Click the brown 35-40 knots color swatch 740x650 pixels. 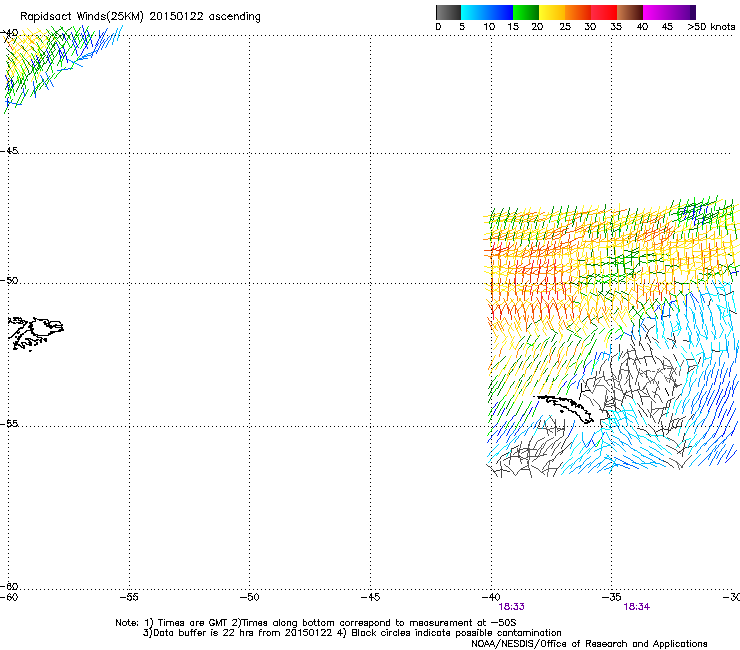pyautogui.click(x=630, y=12)
